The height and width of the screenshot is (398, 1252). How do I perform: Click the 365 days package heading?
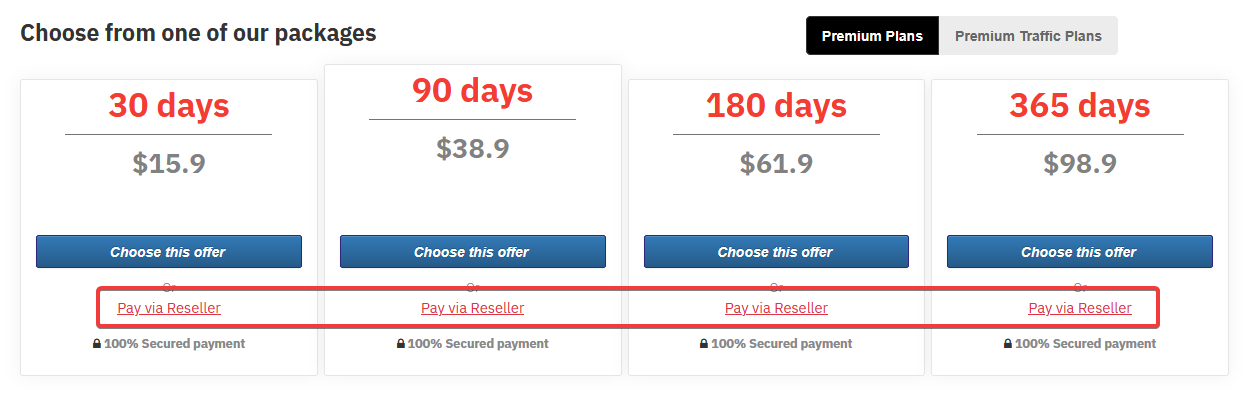tap(1080, 105)
